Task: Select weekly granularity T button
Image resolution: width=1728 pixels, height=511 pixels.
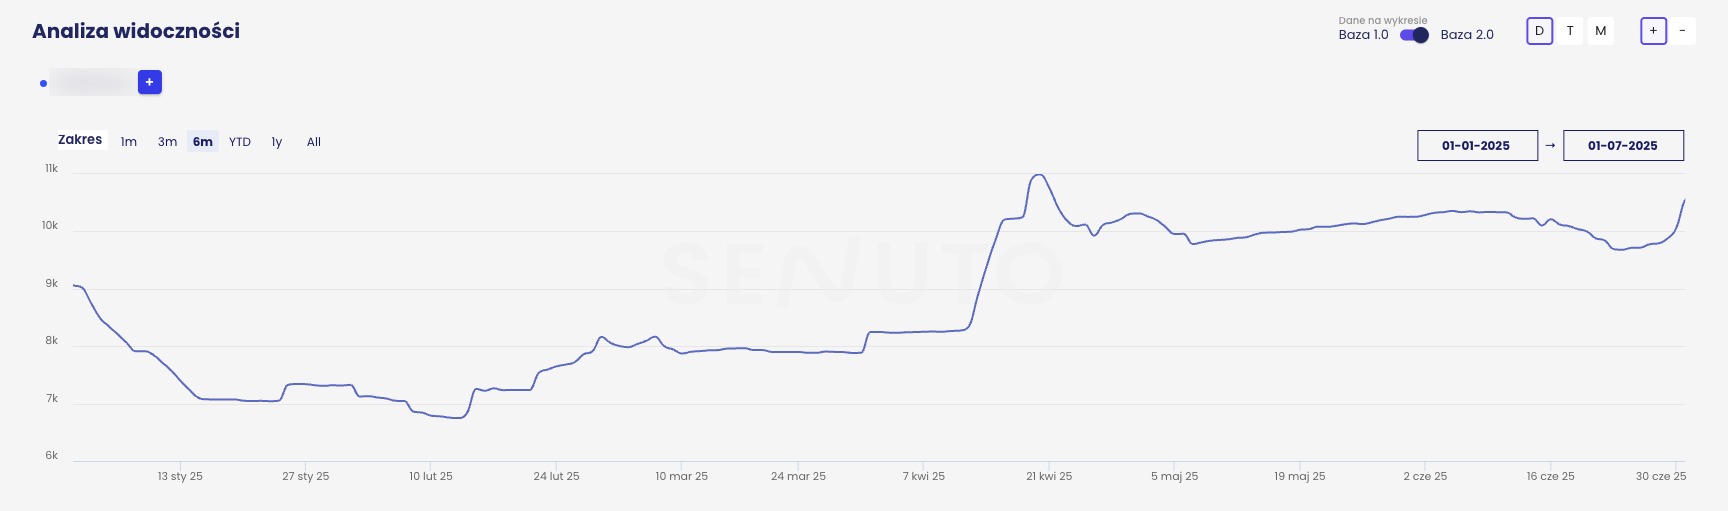Action: 1570,31
